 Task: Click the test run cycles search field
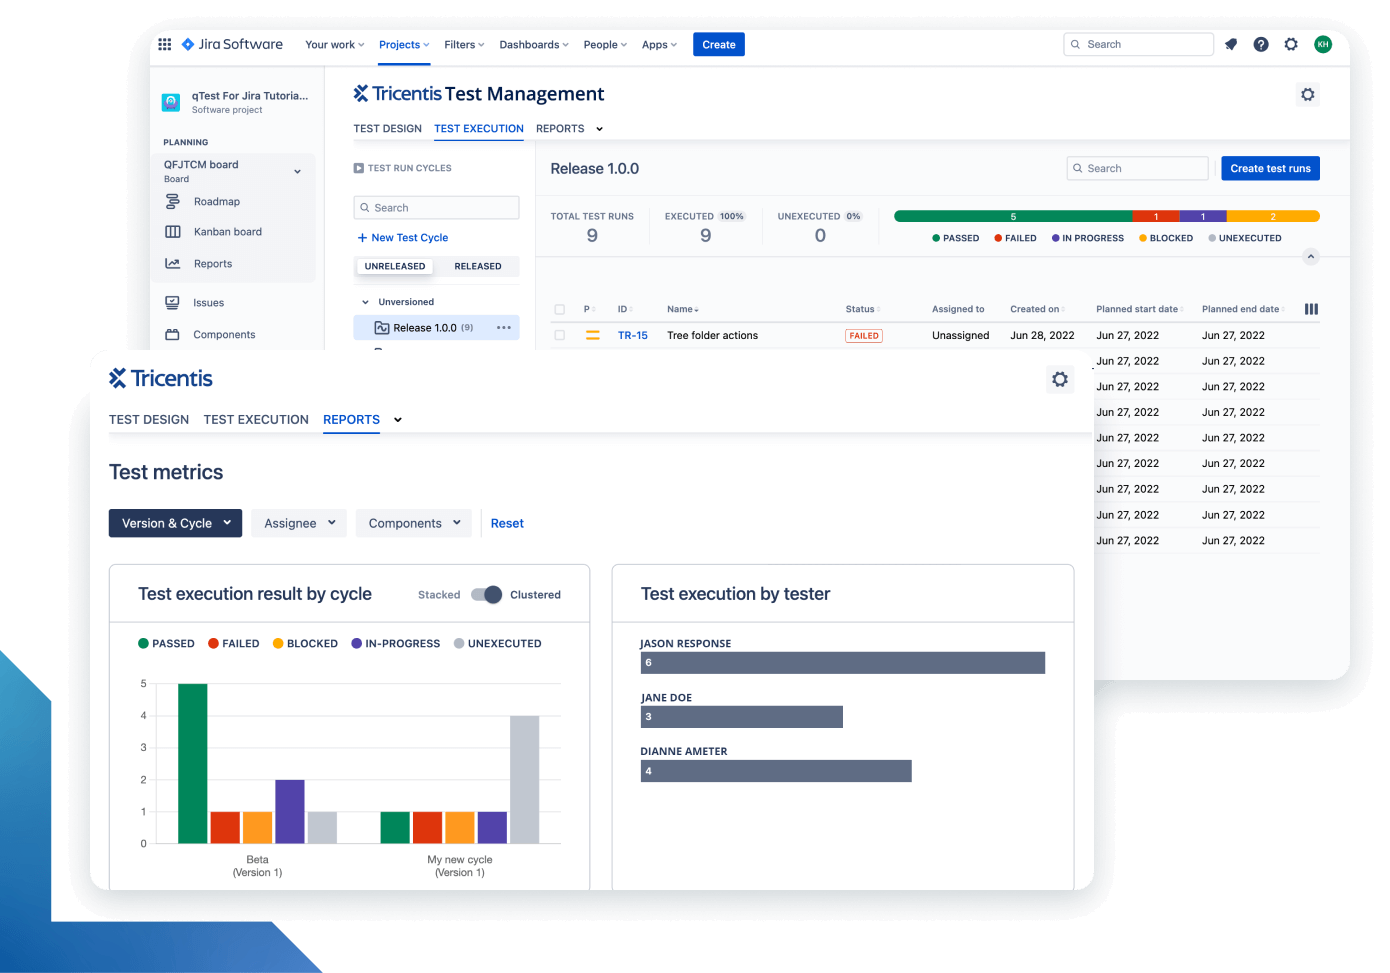coord(436,208)
